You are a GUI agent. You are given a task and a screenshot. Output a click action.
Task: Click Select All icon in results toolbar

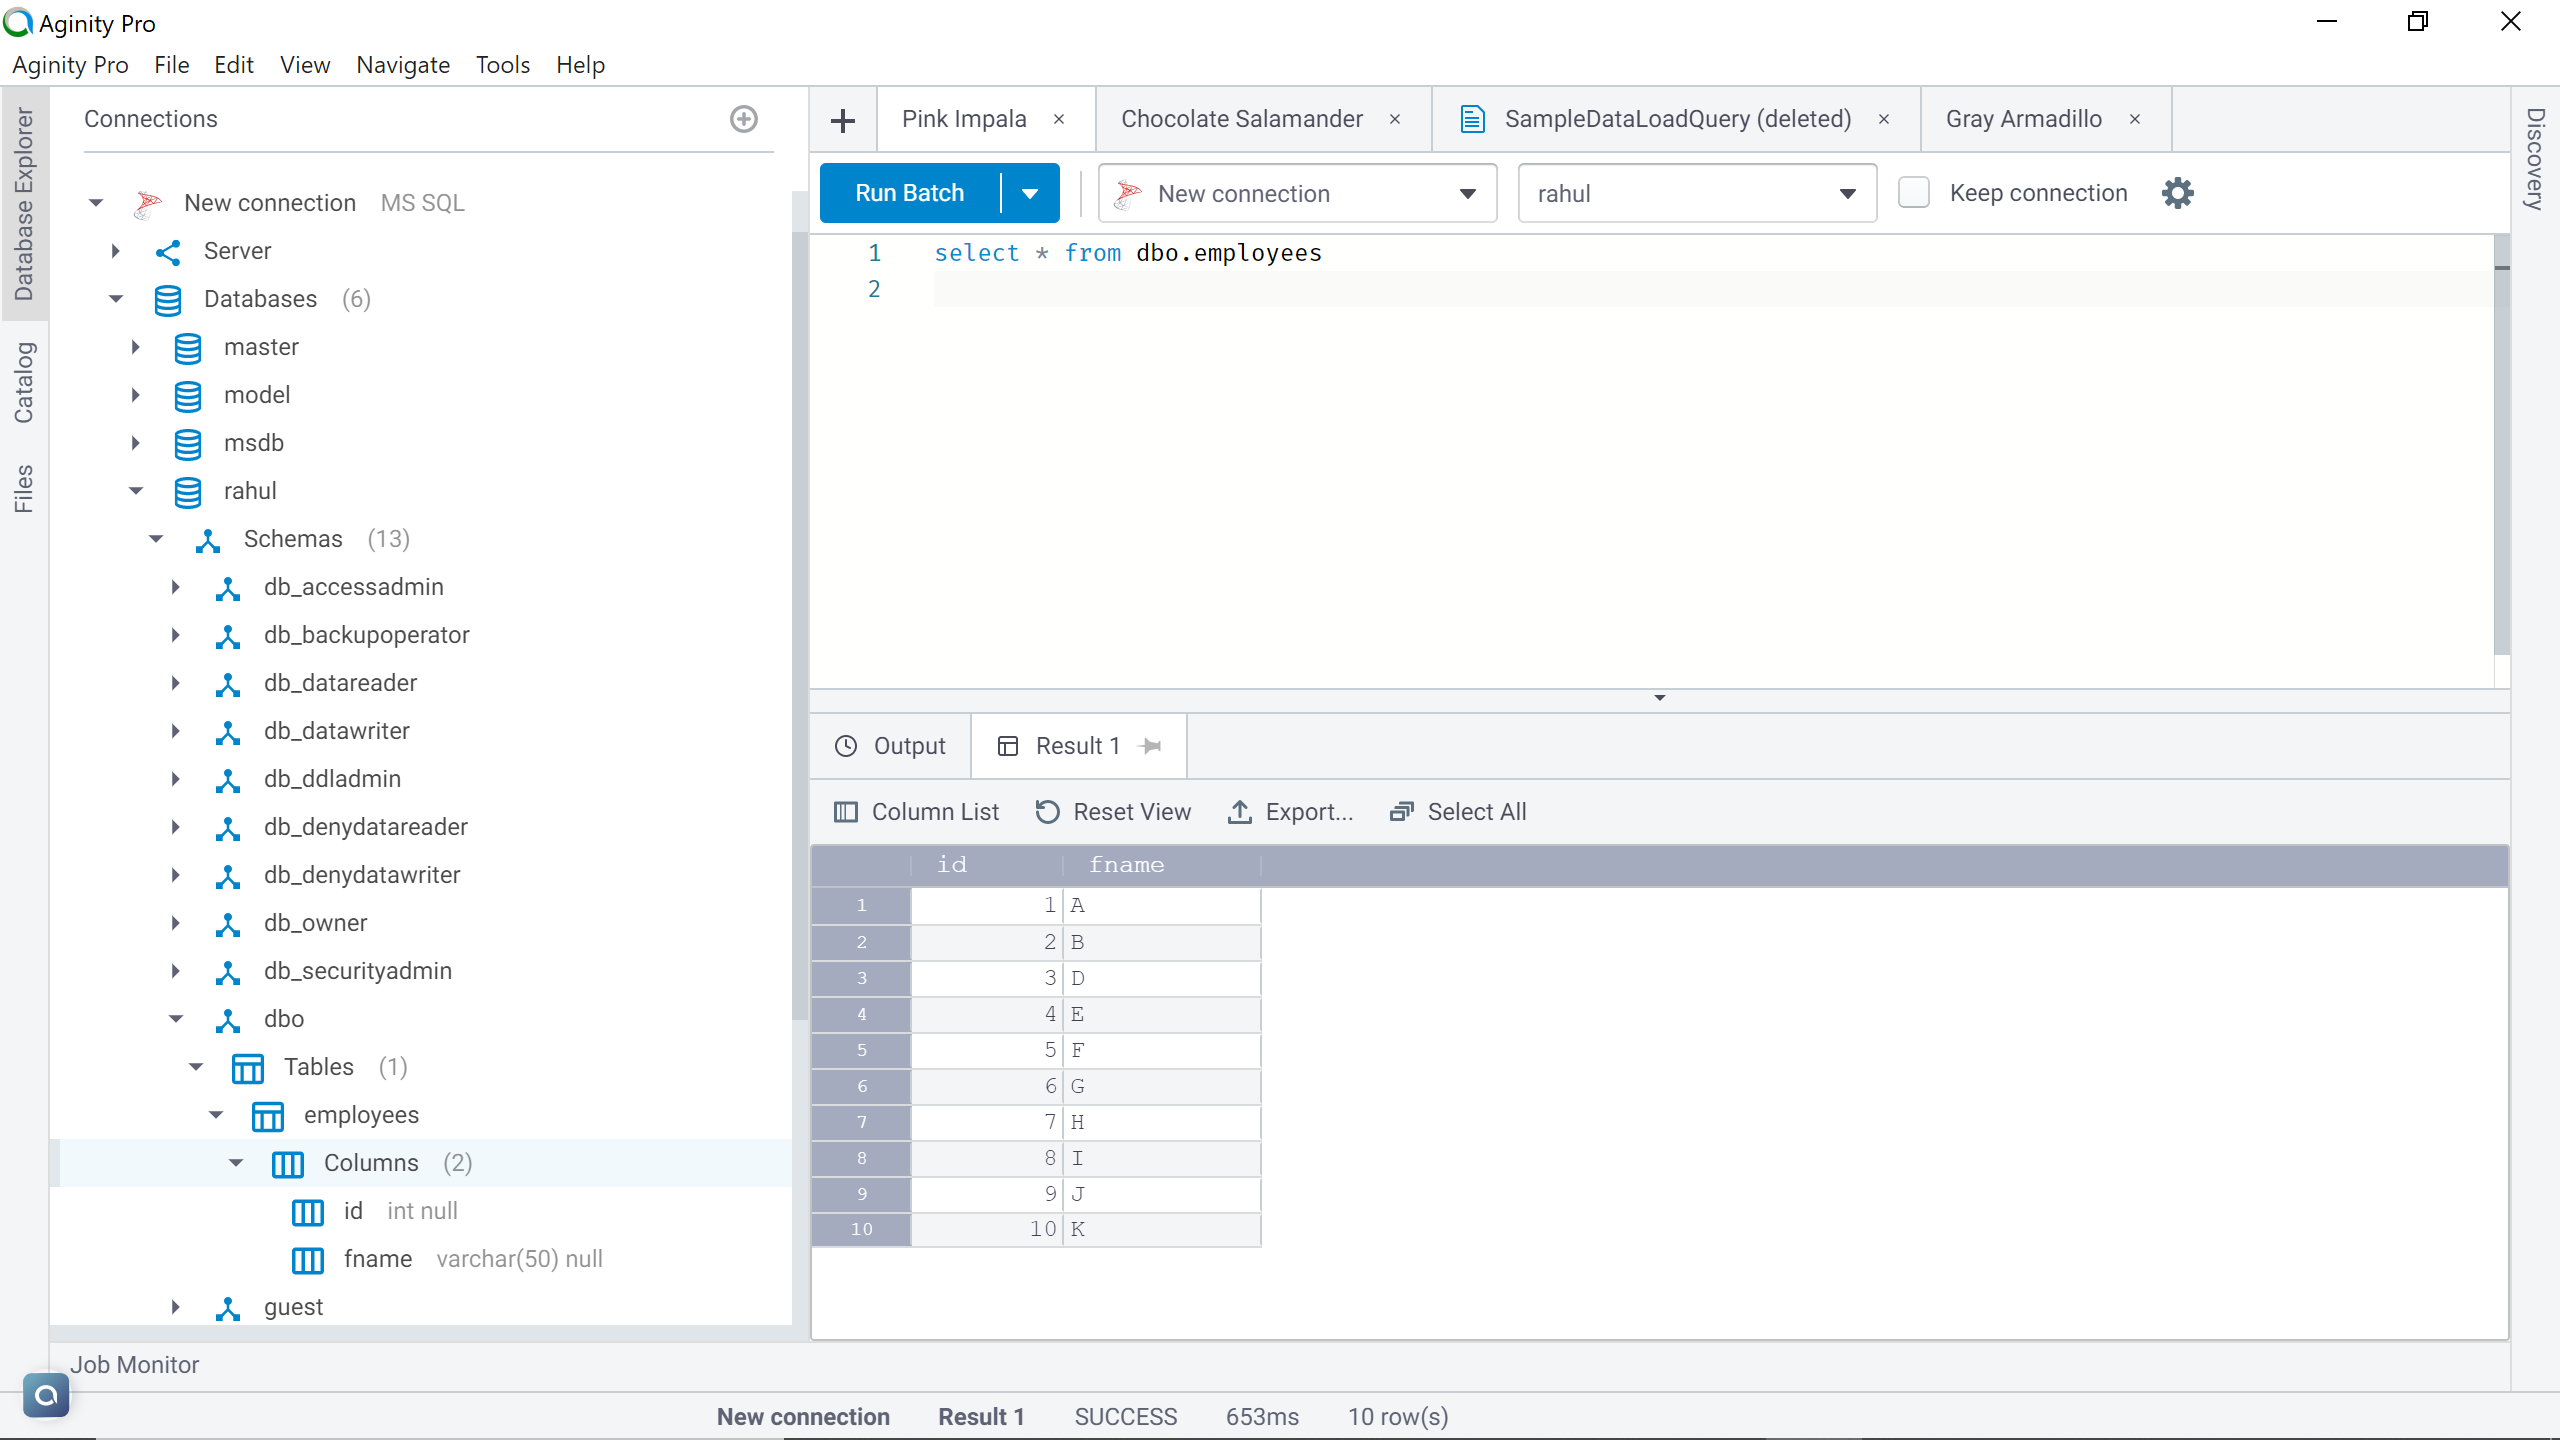pos(1401,812)
